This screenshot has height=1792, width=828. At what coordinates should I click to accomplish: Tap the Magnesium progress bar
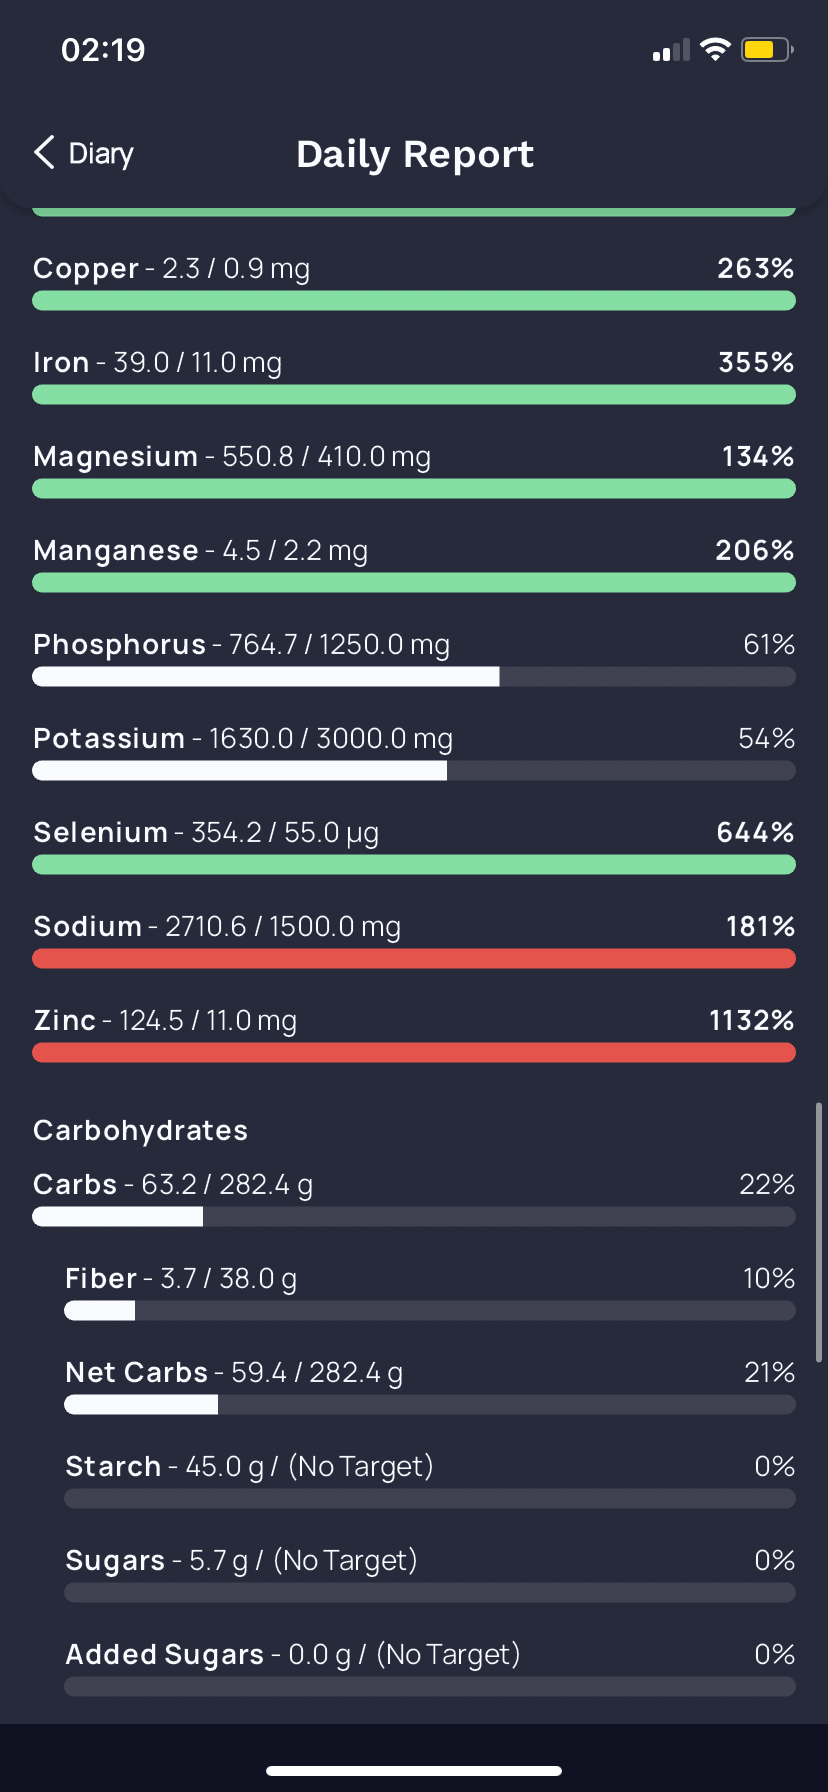click(x=414, y=489)
